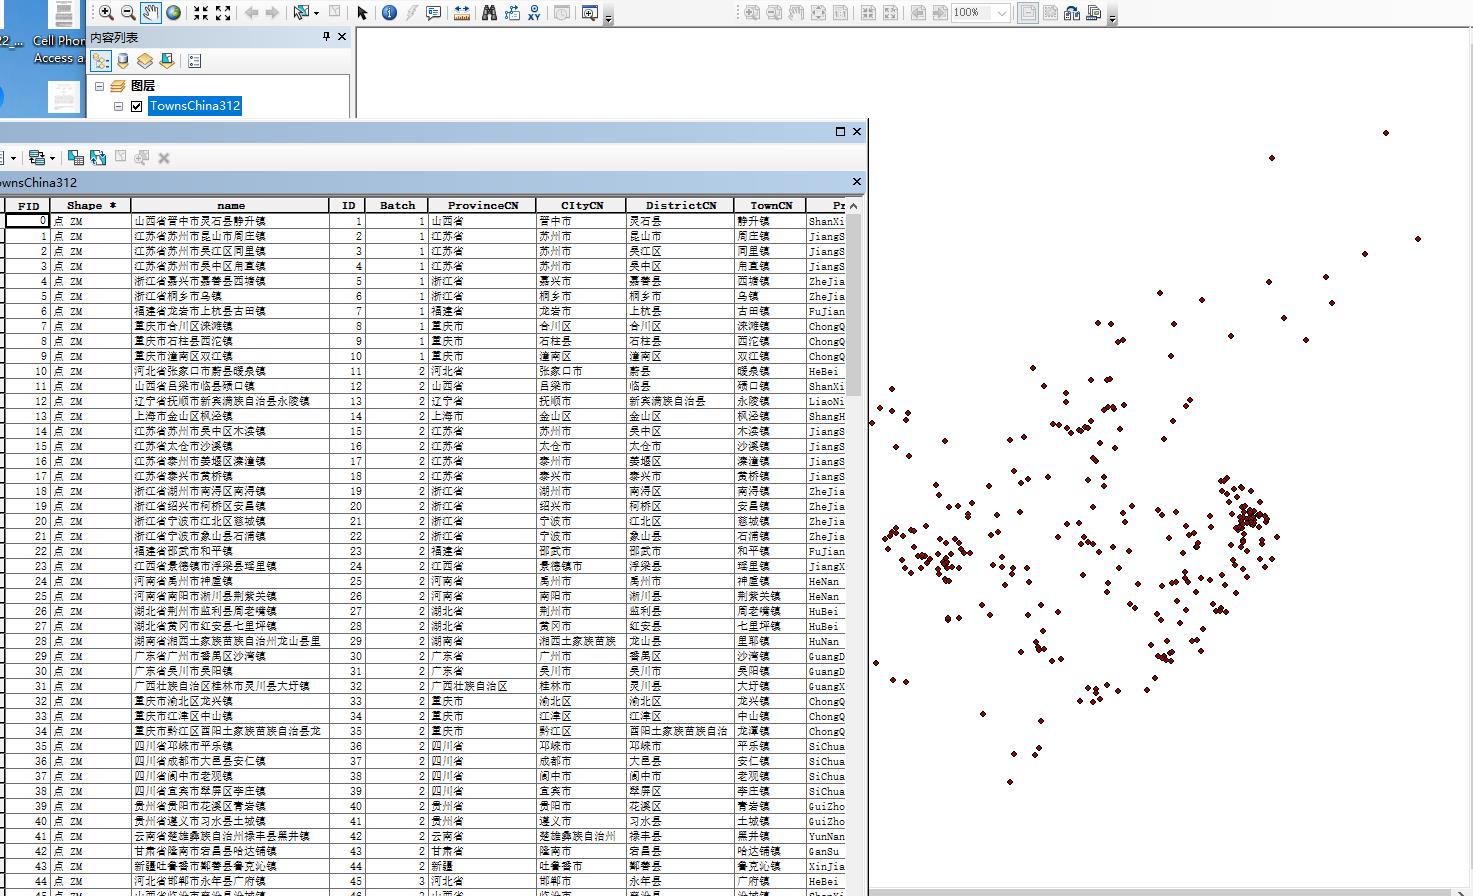Image resolution: width=1473 pixels, height=896 pixels.
Task: Switch to List By Drawing Order
Action: coord(101,61)
